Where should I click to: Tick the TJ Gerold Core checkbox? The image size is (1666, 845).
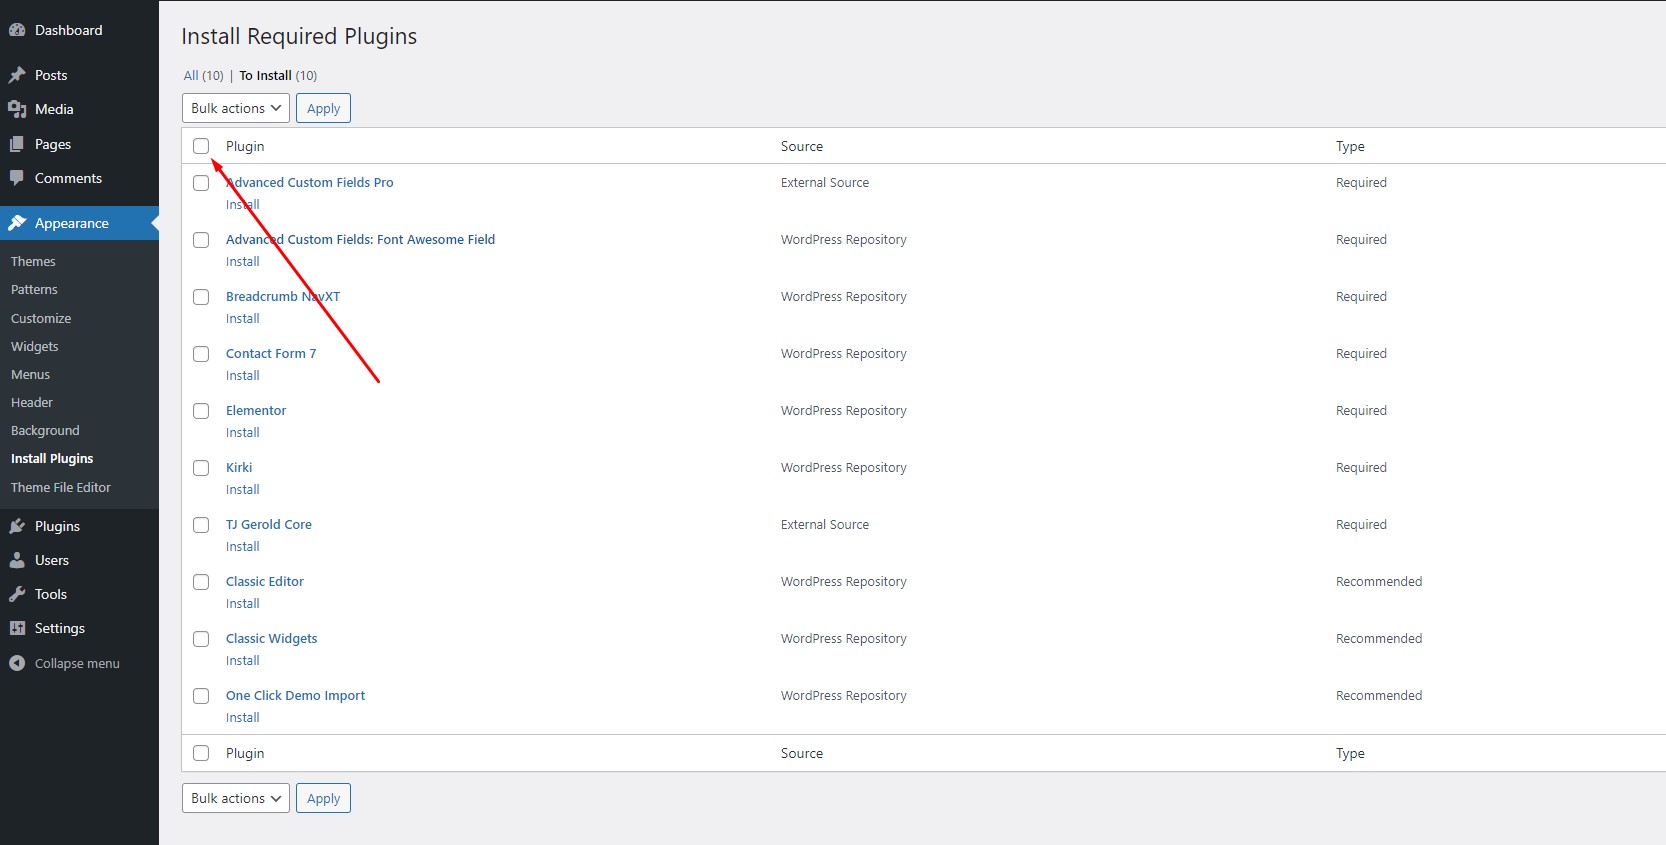click(x=201, y=525)
